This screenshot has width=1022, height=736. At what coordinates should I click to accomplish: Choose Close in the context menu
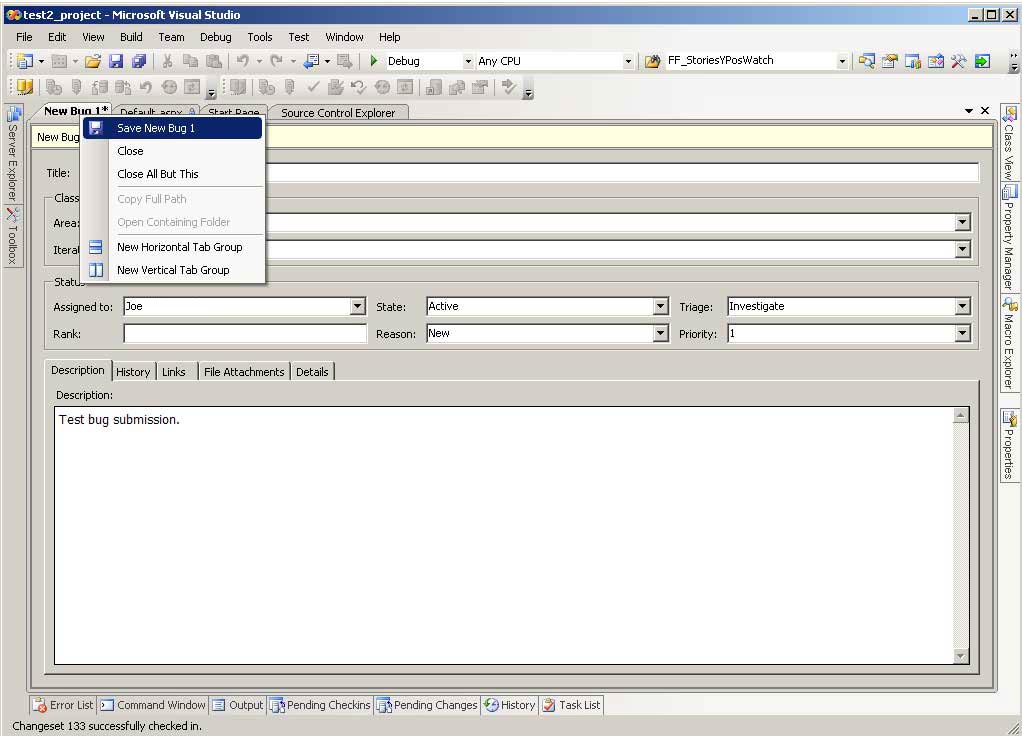[173, 151]
